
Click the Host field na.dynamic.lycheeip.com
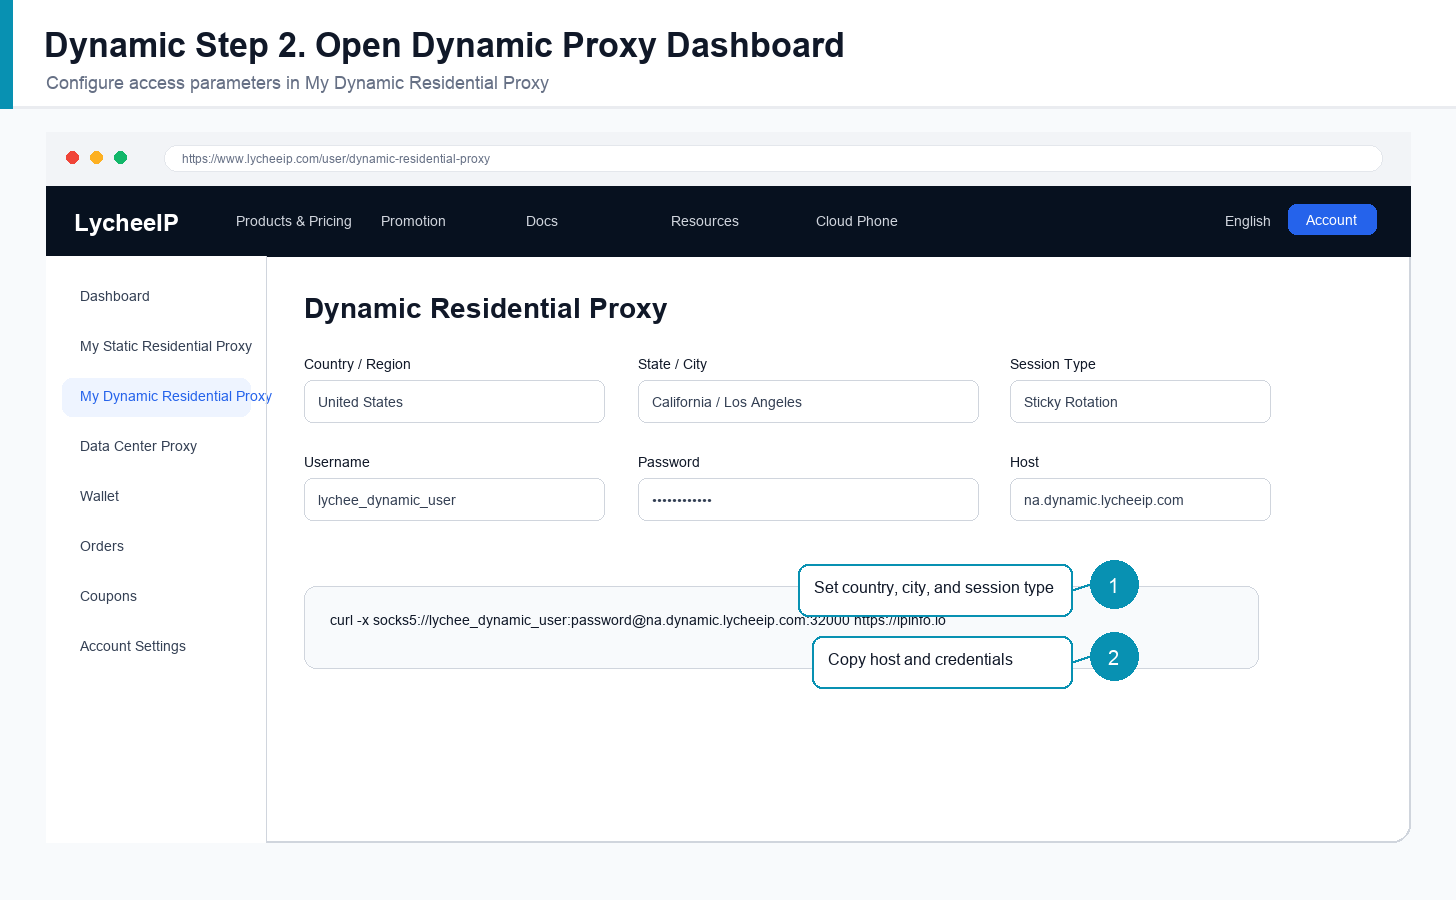(1140, 500)
